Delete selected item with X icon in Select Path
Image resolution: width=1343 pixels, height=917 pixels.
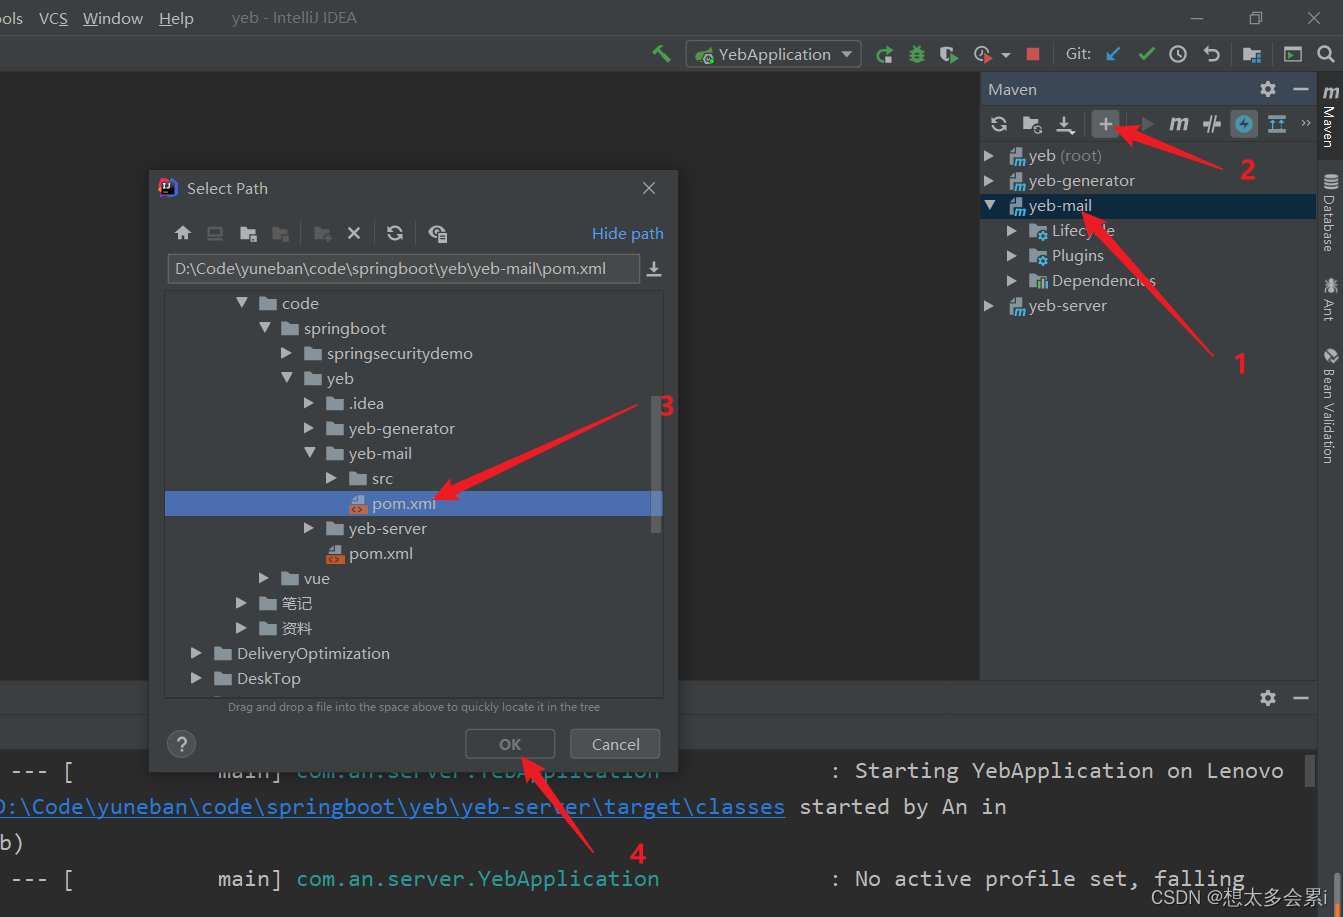[x=353, y=233]
